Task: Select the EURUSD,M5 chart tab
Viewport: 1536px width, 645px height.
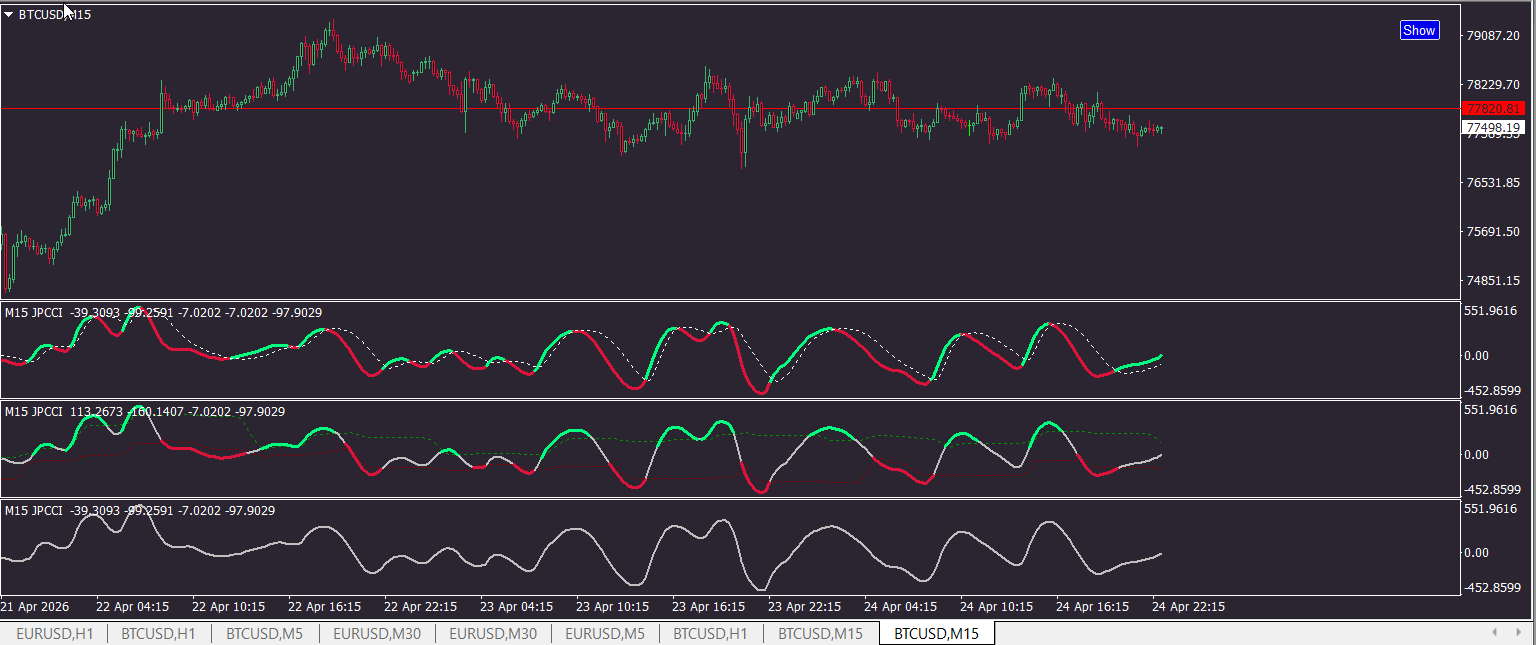Action: [x=605, y=634]
